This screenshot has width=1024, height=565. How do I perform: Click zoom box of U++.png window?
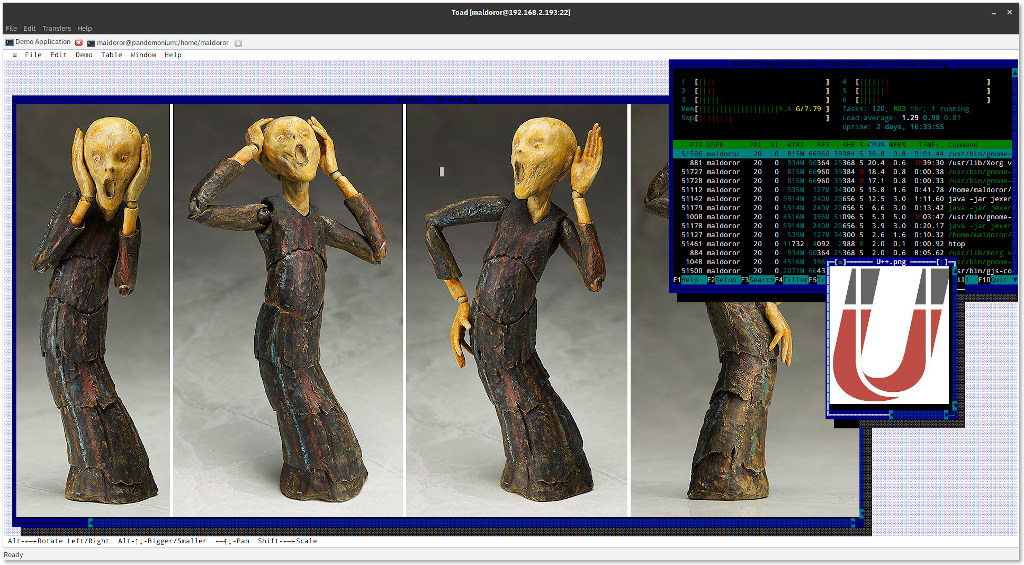(941, 263)
